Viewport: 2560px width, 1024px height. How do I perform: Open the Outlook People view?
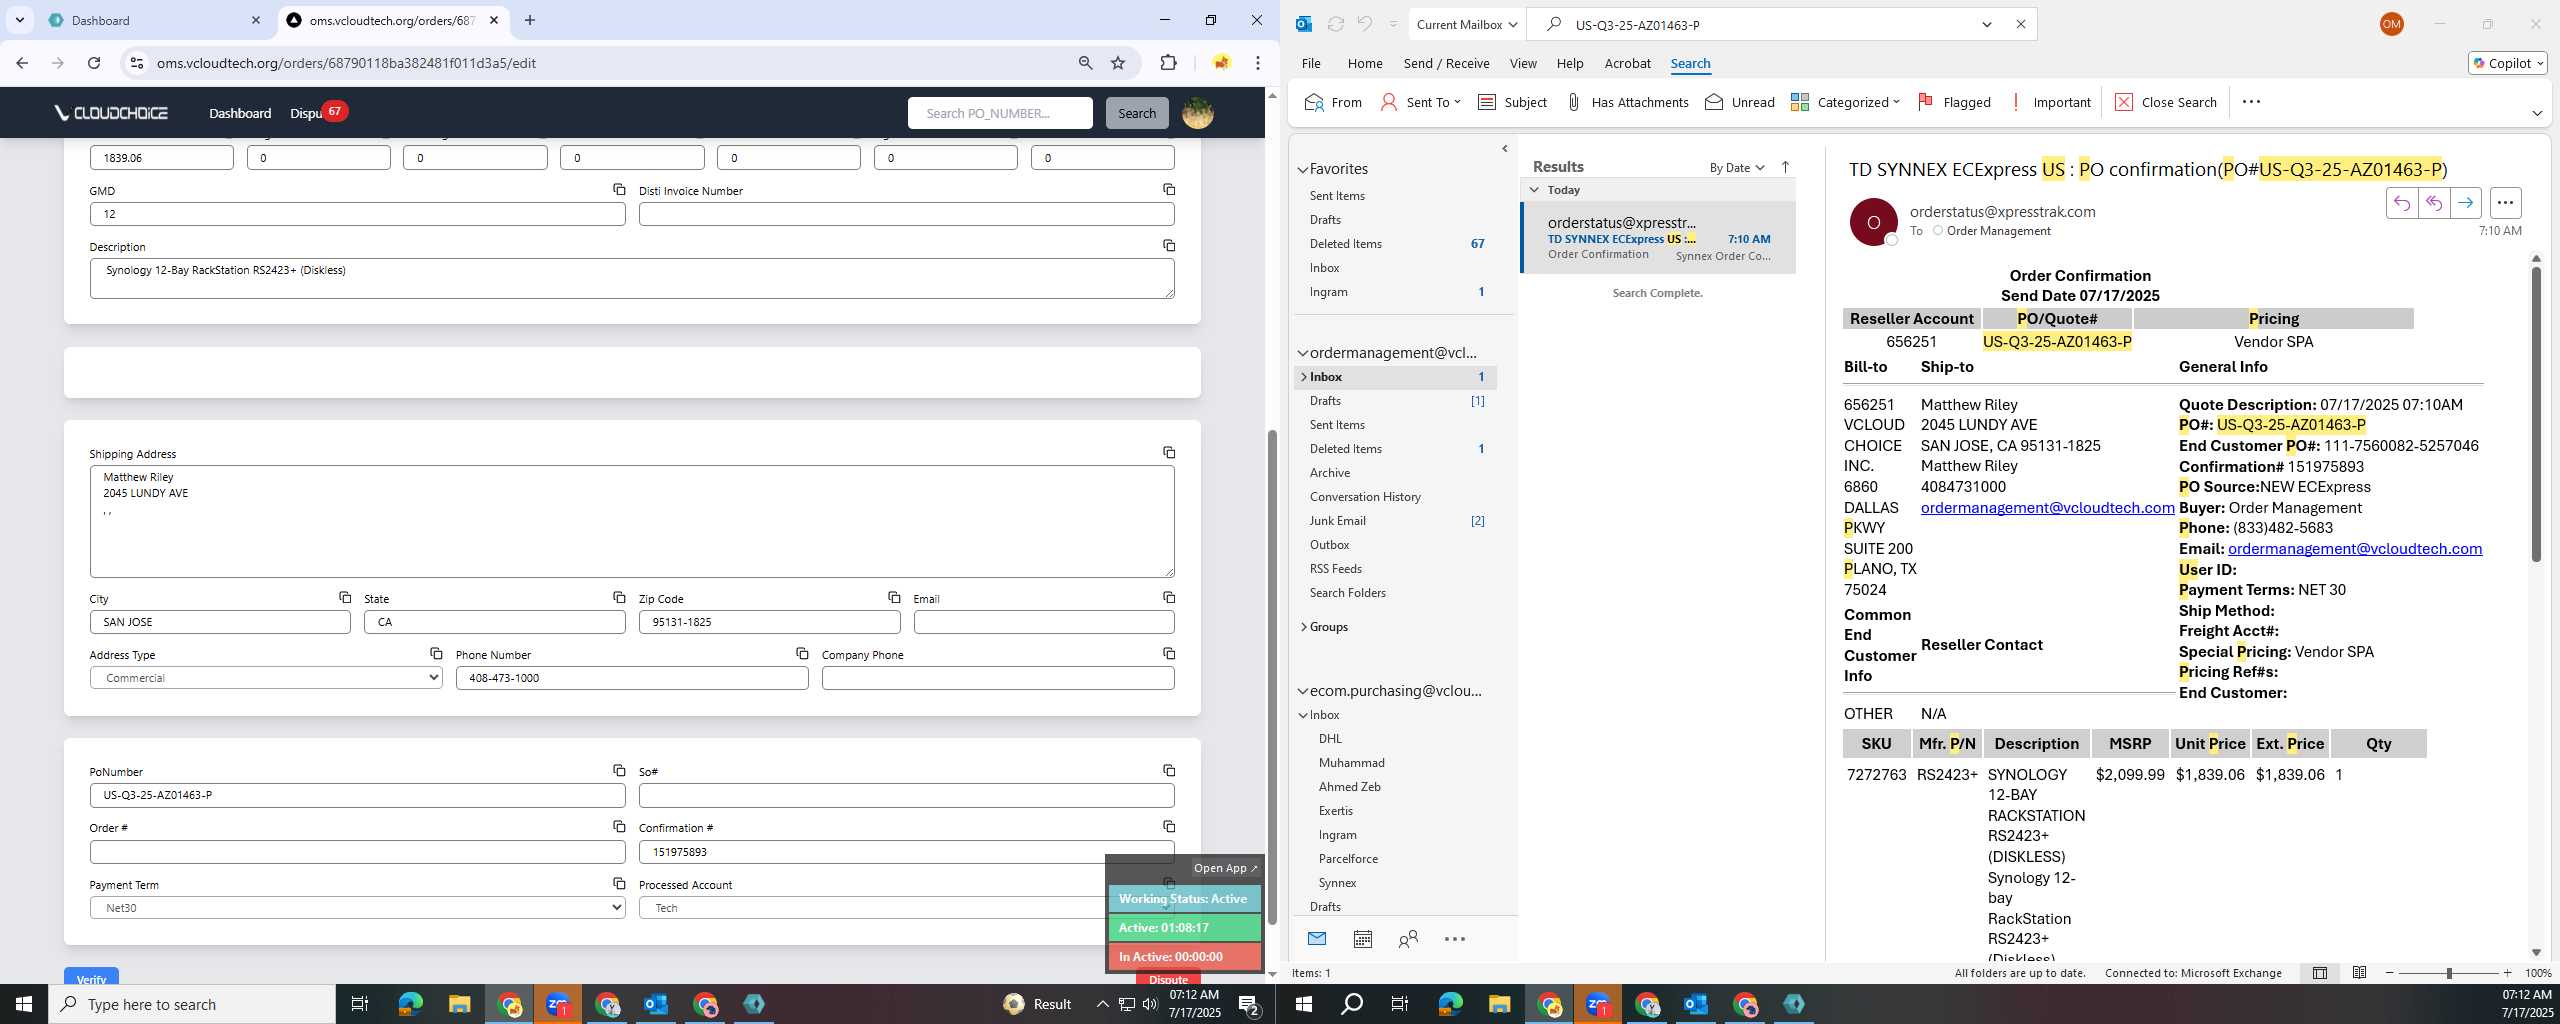(x=1408, y=939)
